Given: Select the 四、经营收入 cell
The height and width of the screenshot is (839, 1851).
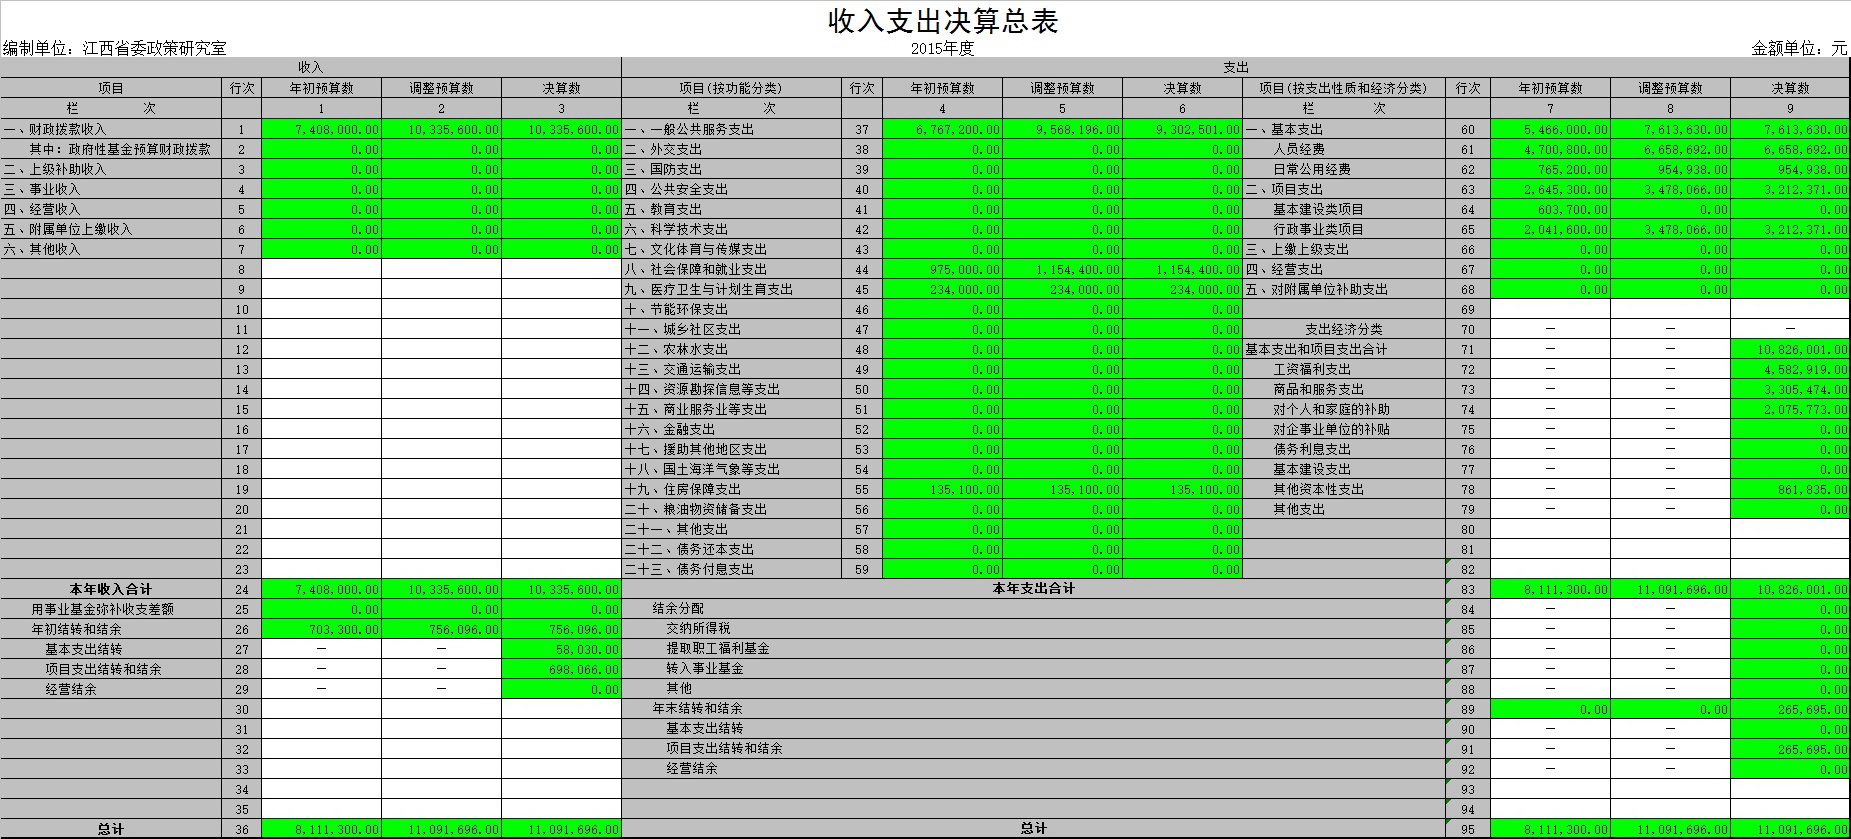Looking at the screenshot, I should [111, 209].
